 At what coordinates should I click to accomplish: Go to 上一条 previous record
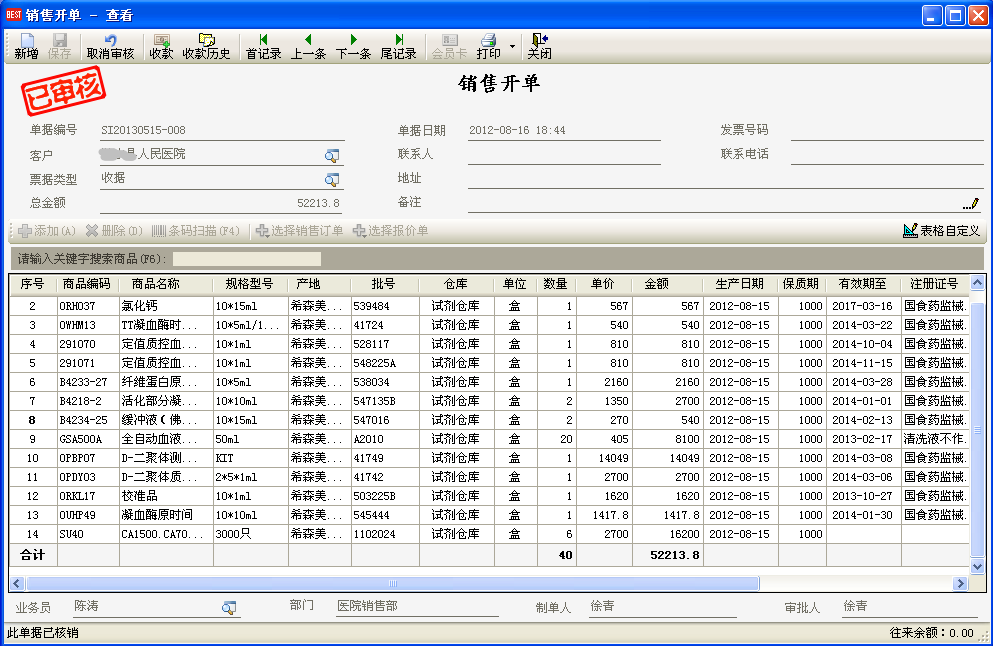point(308,46)
